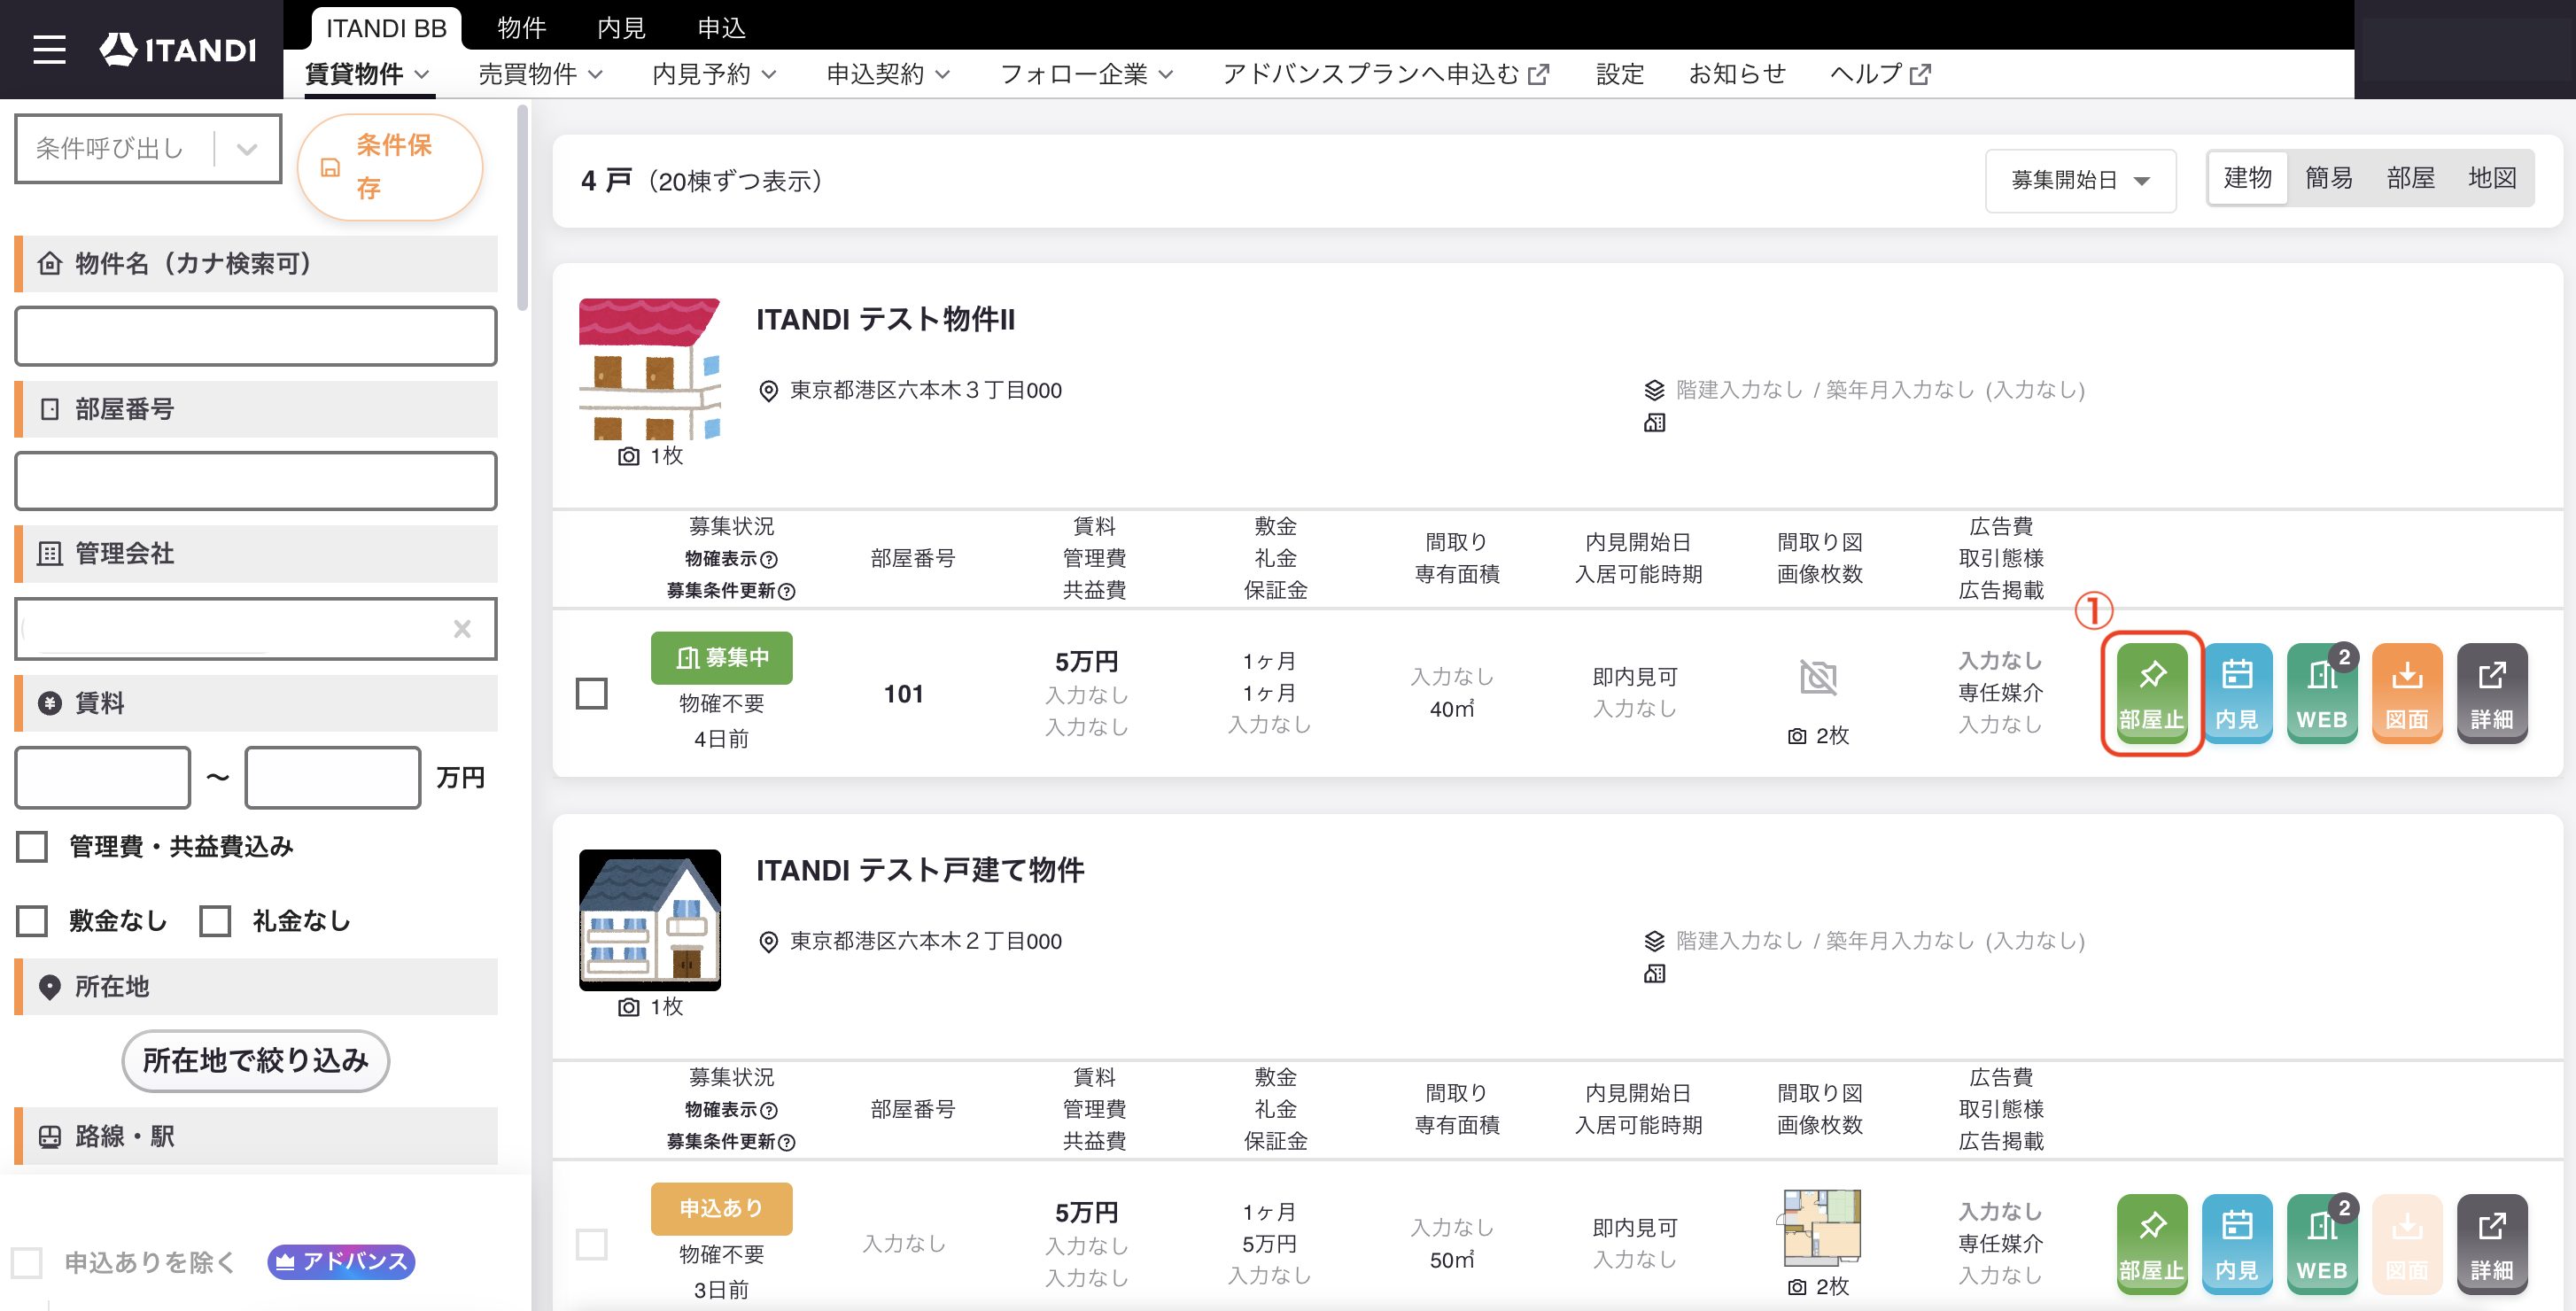Switch view to 簡易
The height and width of the screenshot is (1311, 2576).
point(2329,178)
